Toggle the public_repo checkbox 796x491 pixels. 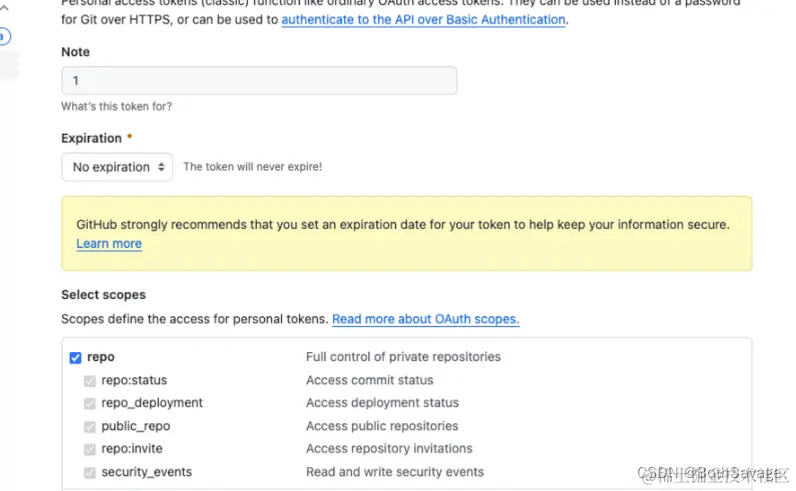90,426
